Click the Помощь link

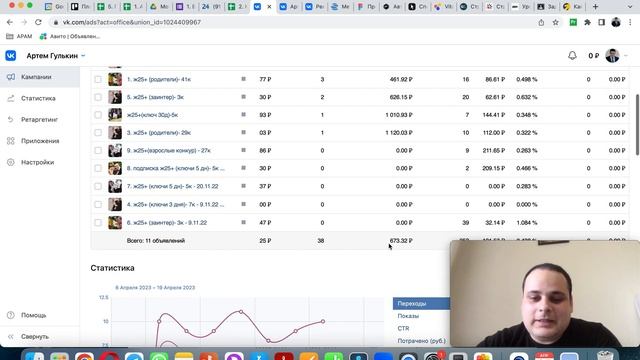(x=33, y=315)
